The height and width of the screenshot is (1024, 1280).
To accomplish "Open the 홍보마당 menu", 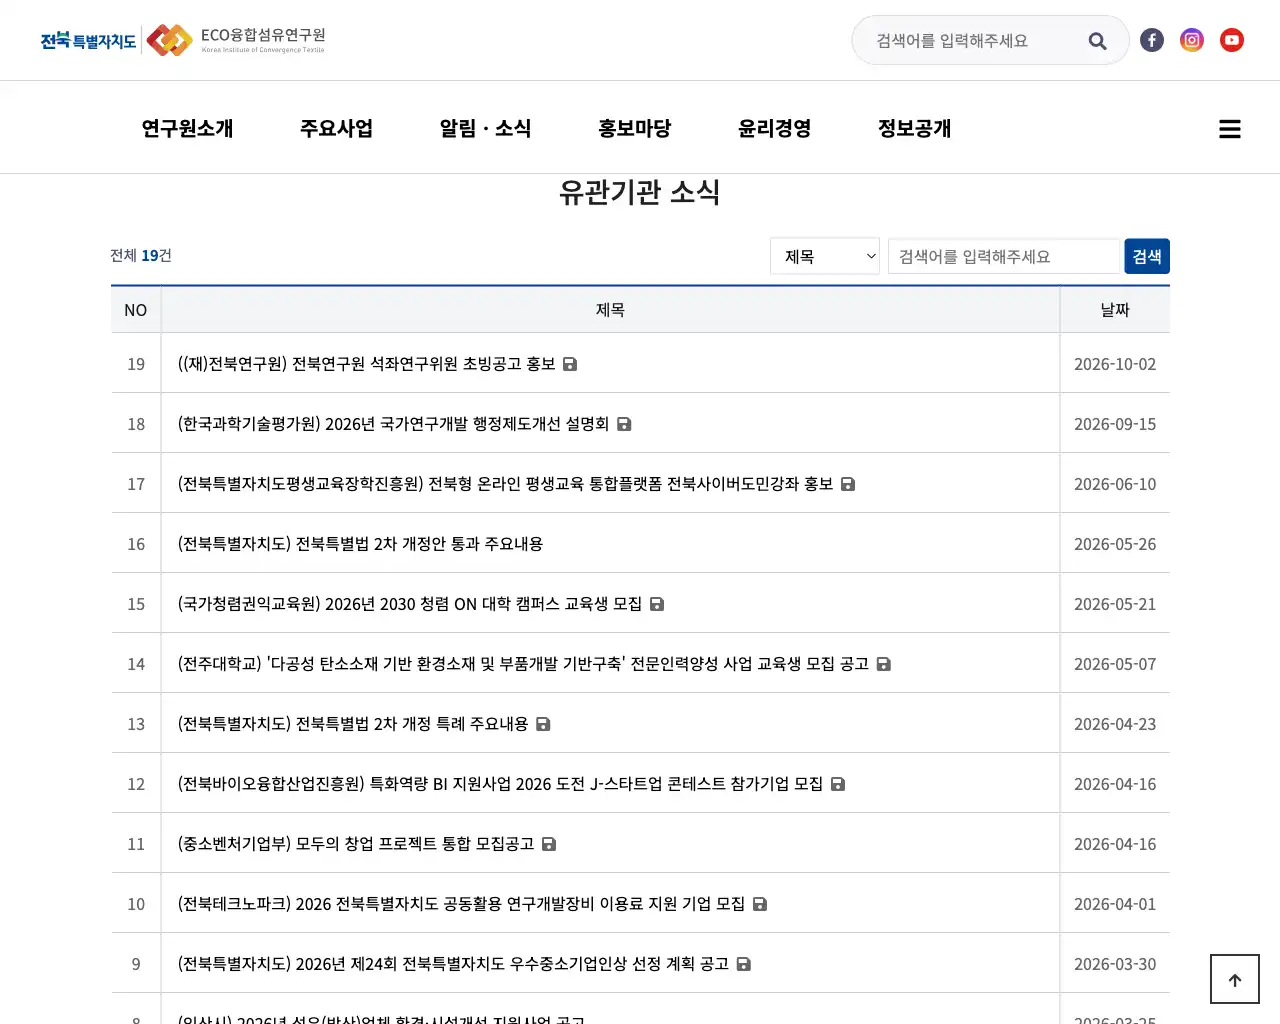I will pyautogui.click(x=635, y=128).
